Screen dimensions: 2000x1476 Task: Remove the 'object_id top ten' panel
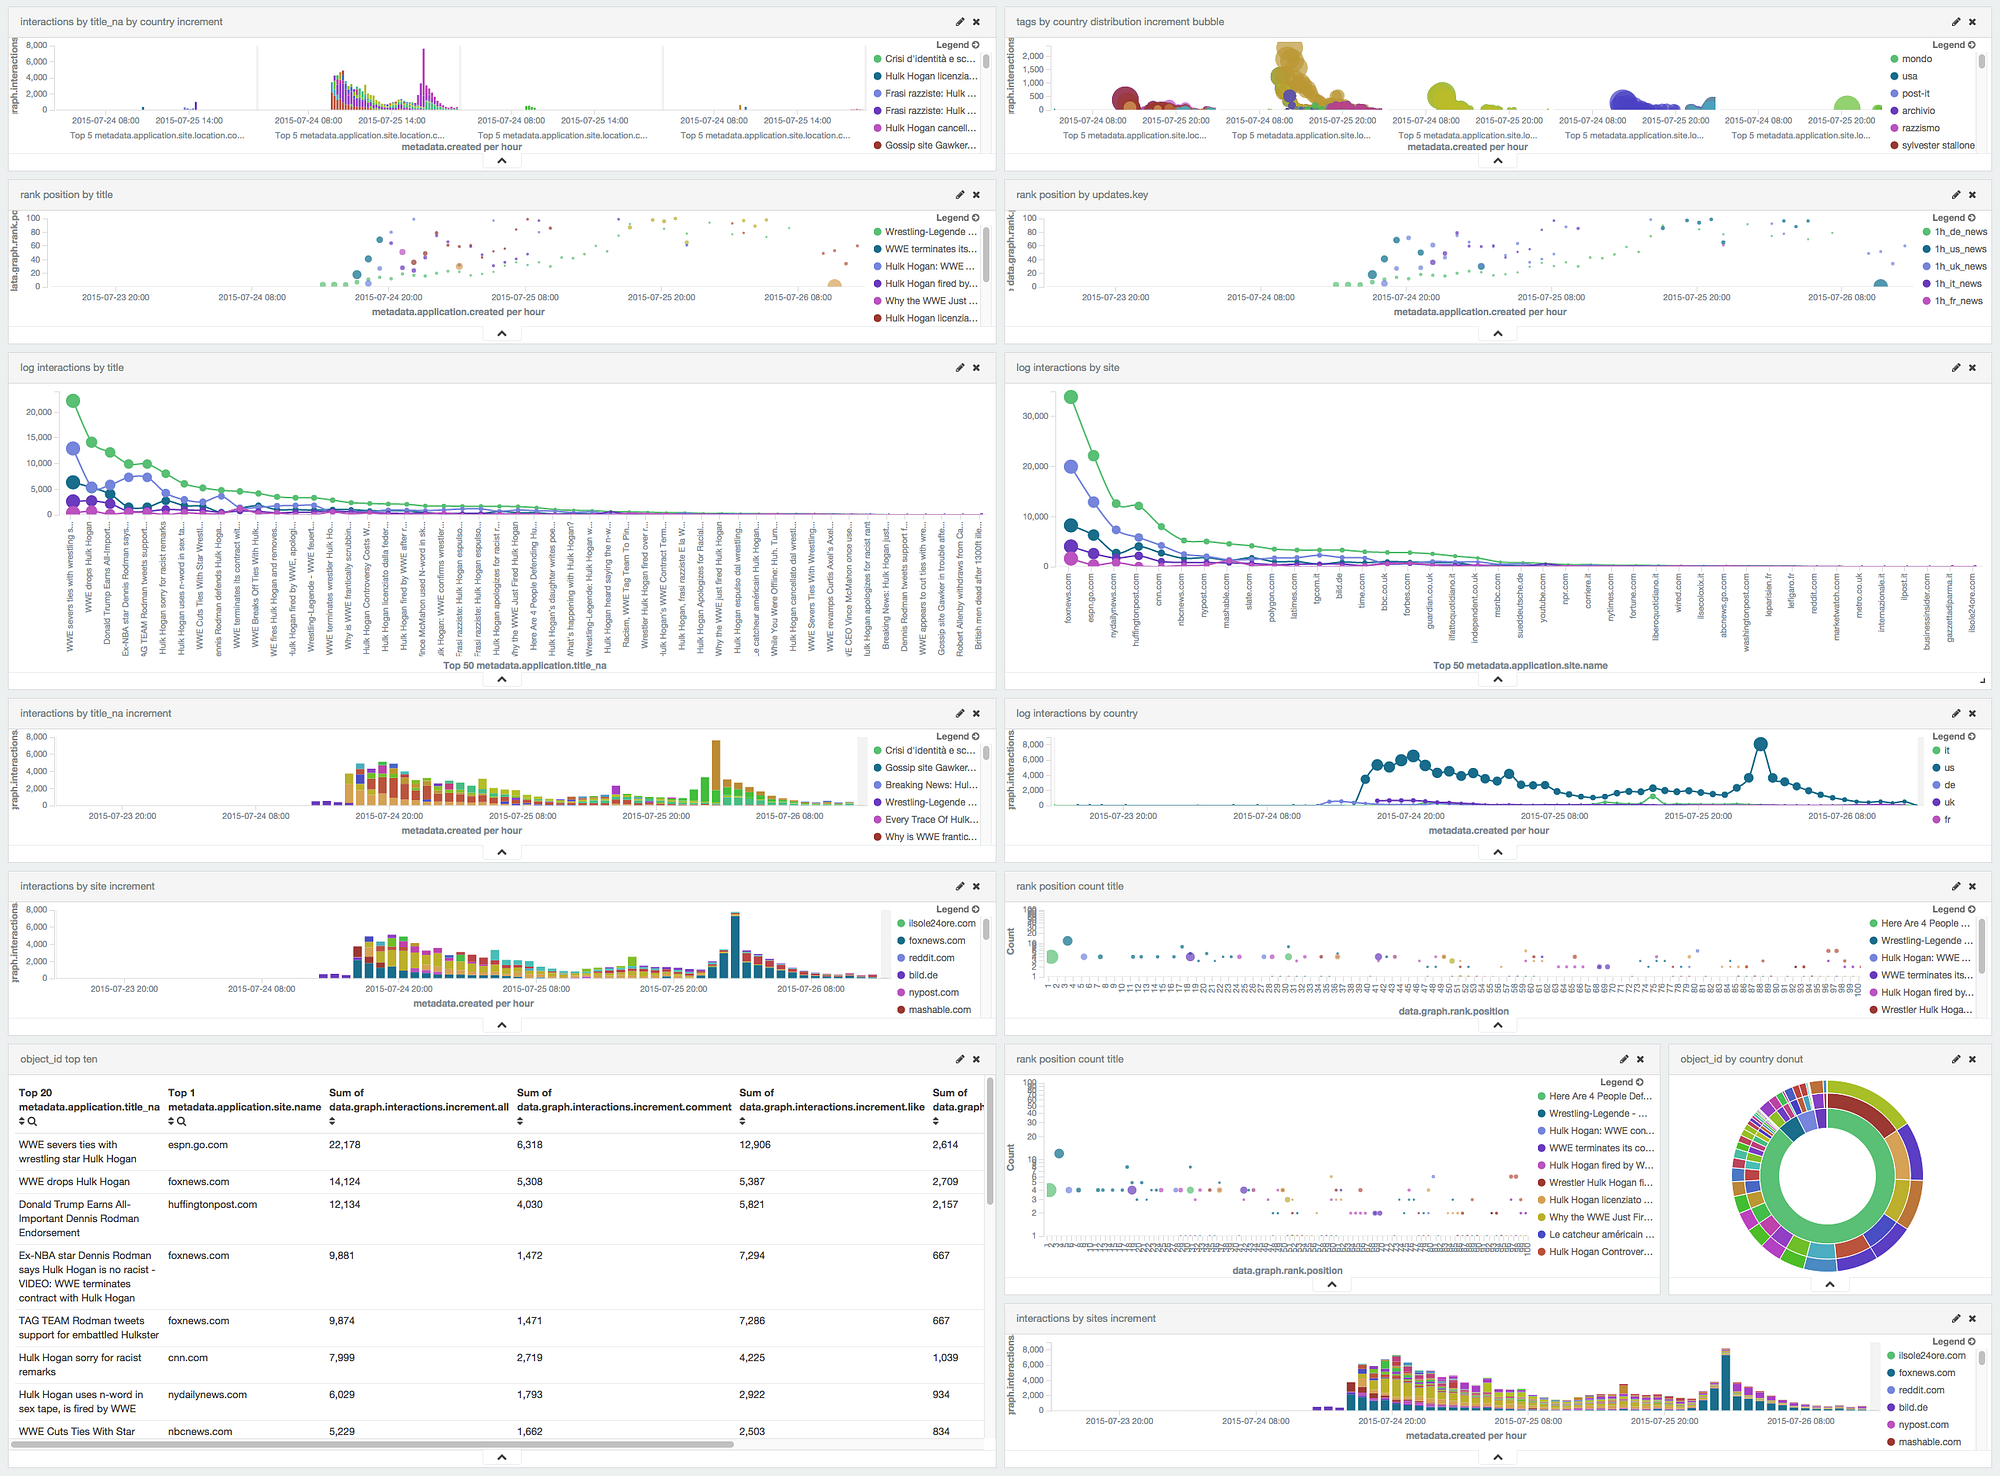(977, 1060)
